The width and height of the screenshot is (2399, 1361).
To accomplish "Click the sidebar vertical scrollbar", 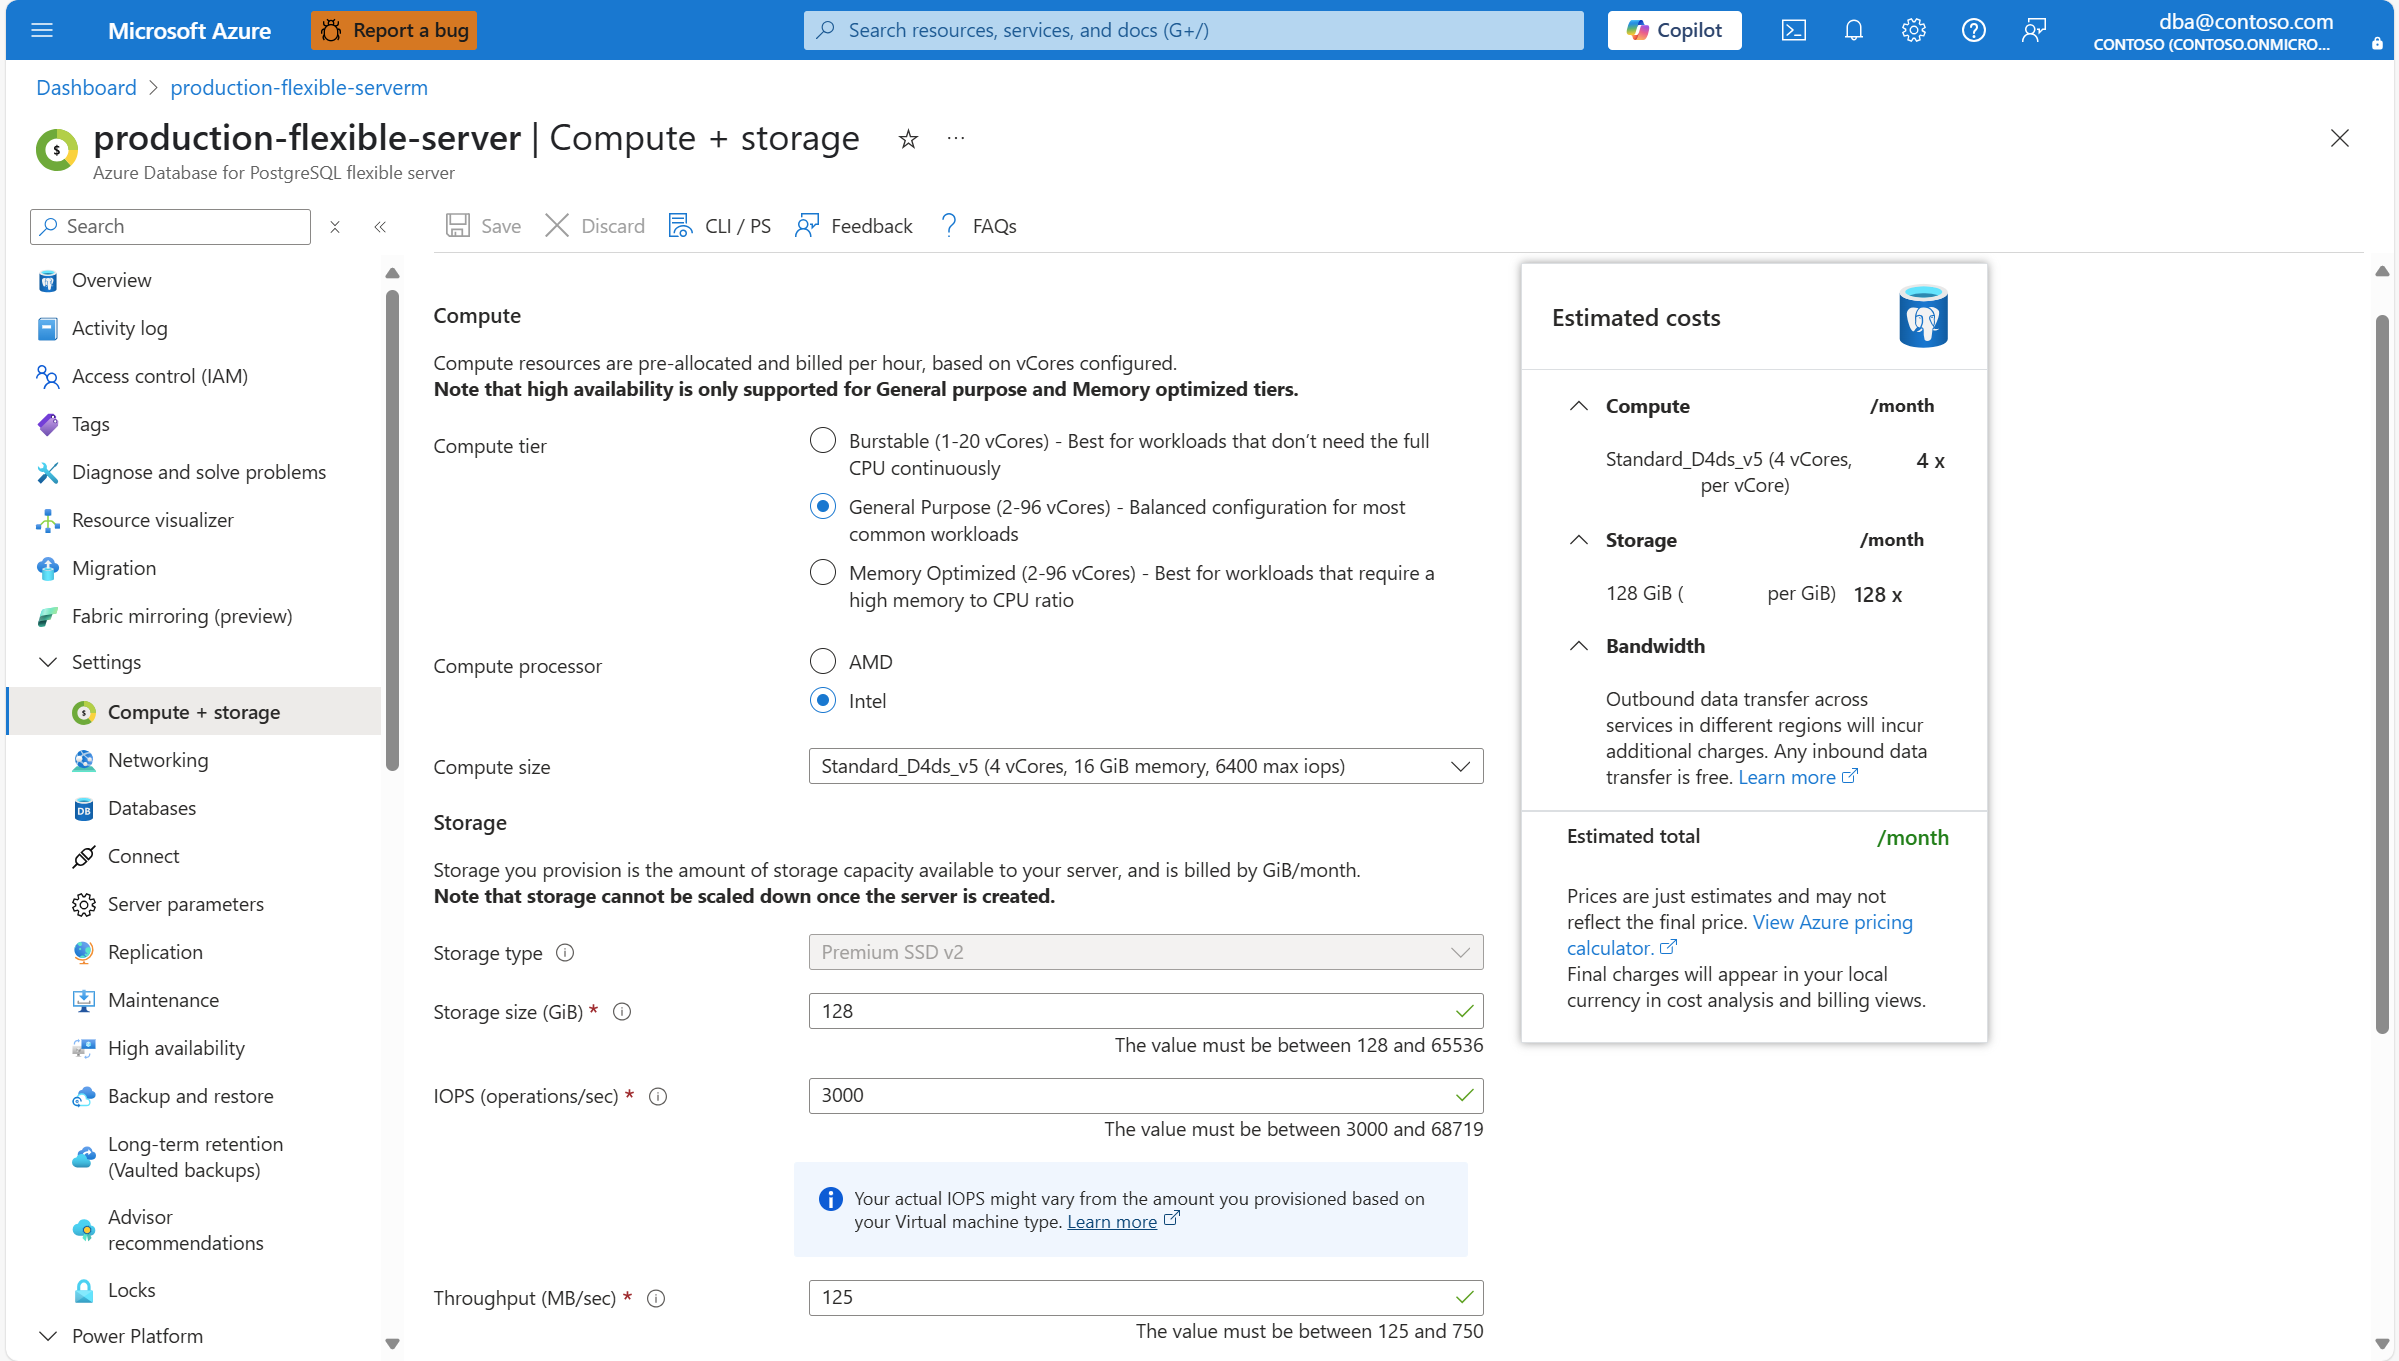I will click(392, 530).
